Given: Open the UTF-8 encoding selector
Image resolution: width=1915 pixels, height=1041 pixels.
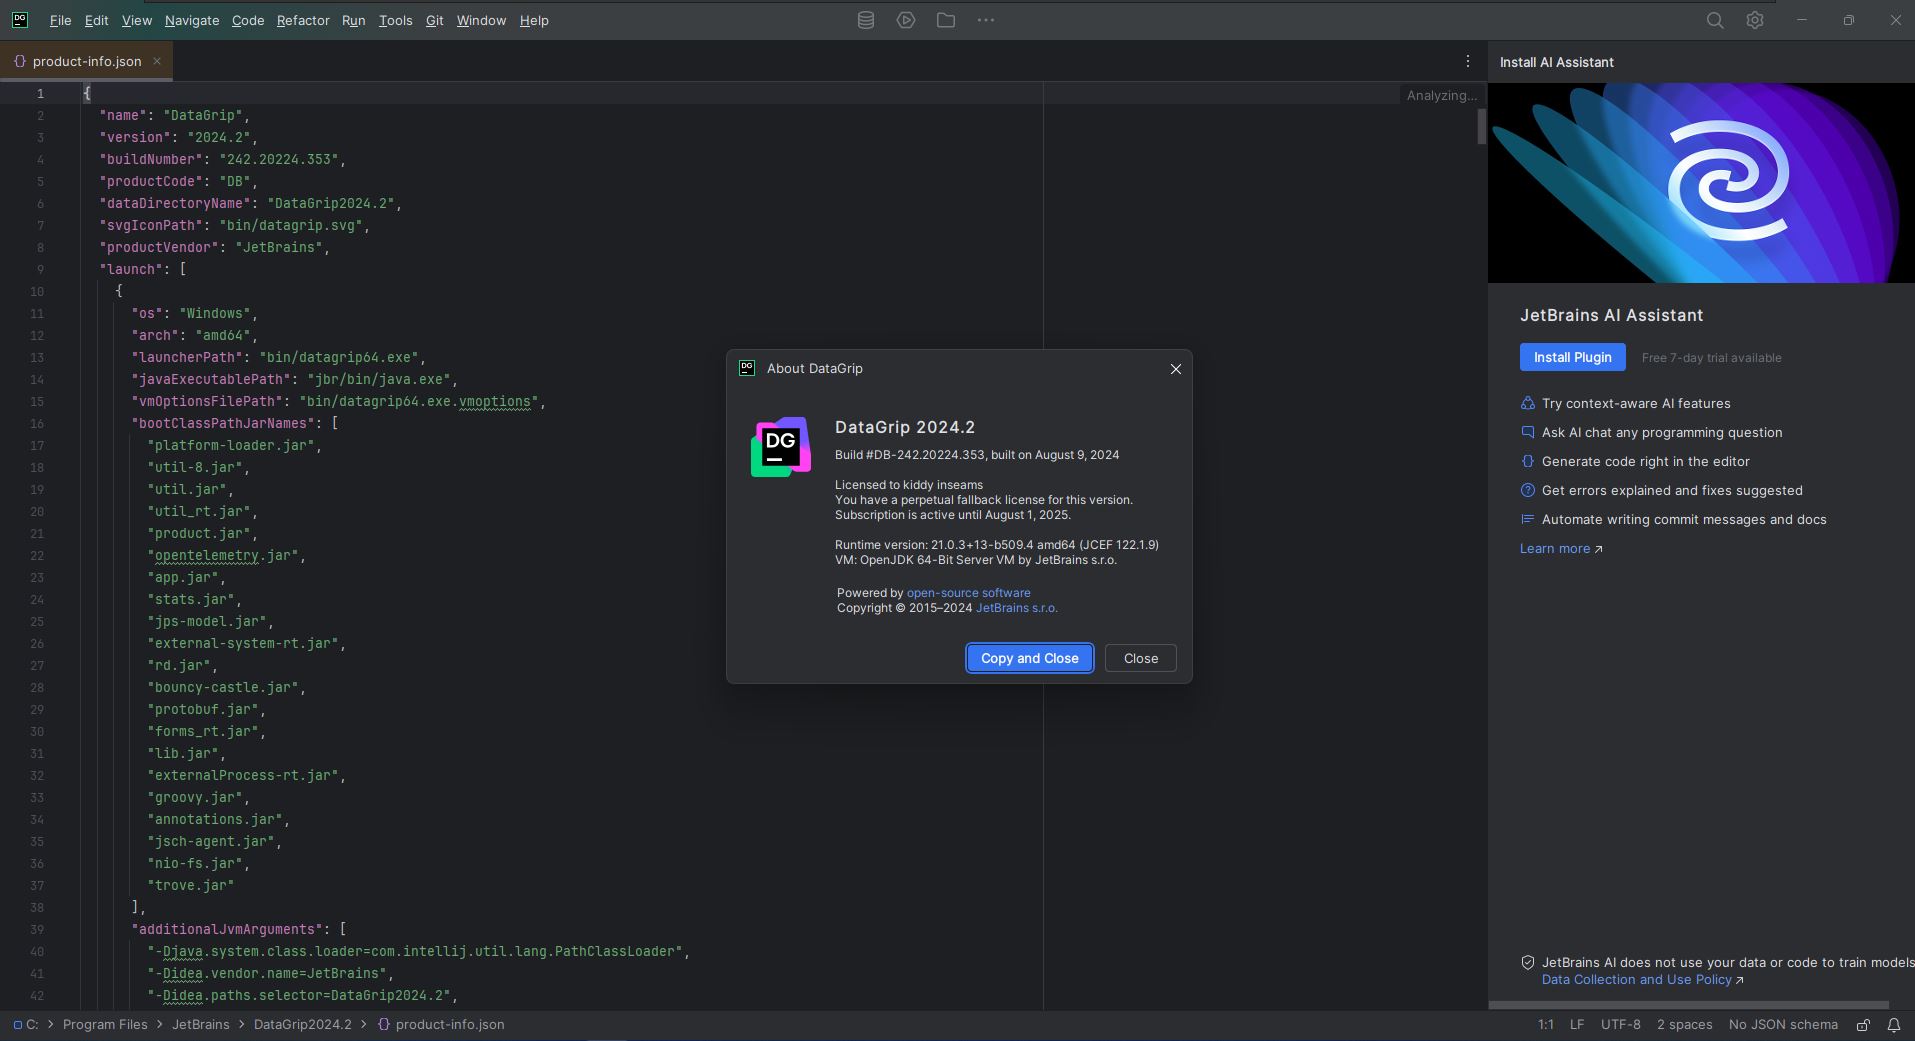Looking at the screenshot, I should (1620, 1025).
